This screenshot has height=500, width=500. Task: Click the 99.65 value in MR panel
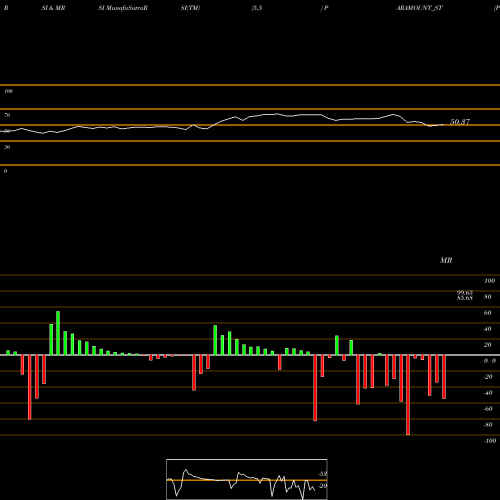465,293
